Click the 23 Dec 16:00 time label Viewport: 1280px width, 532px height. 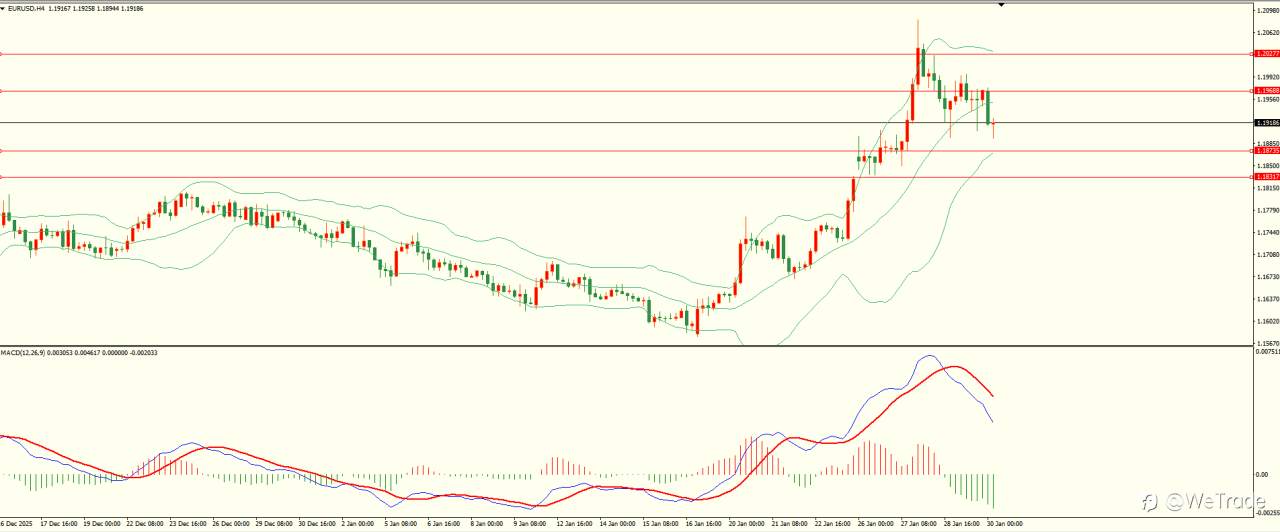(189, 523)
